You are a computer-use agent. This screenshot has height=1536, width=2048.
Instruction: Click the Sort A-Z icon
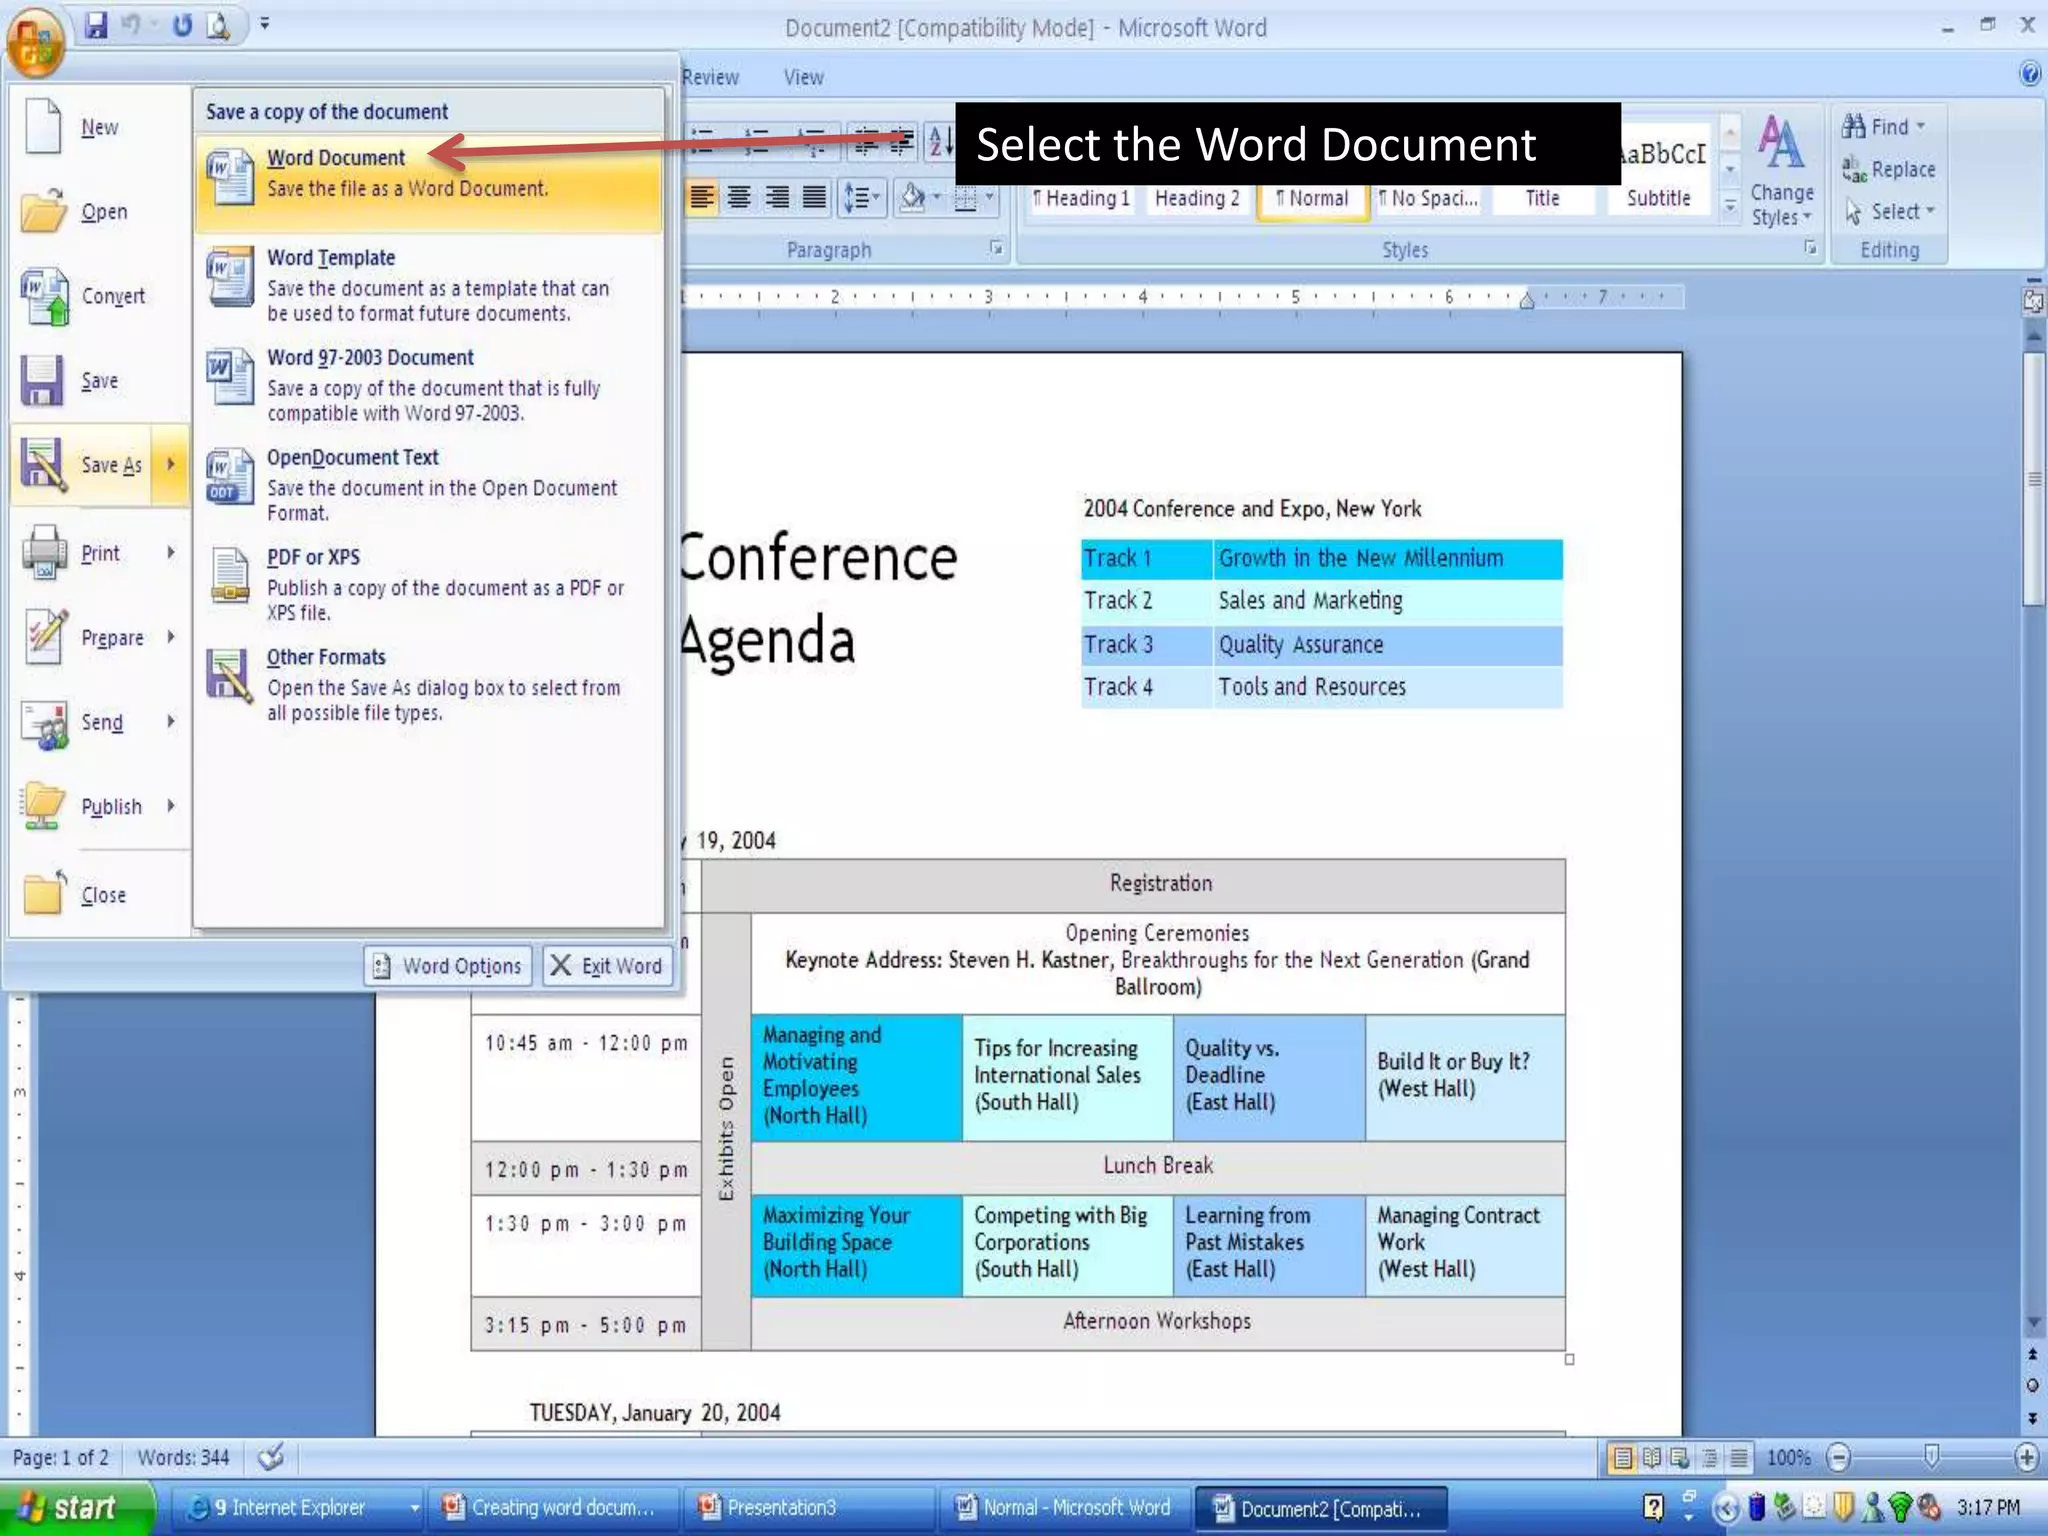click(939, 142)
